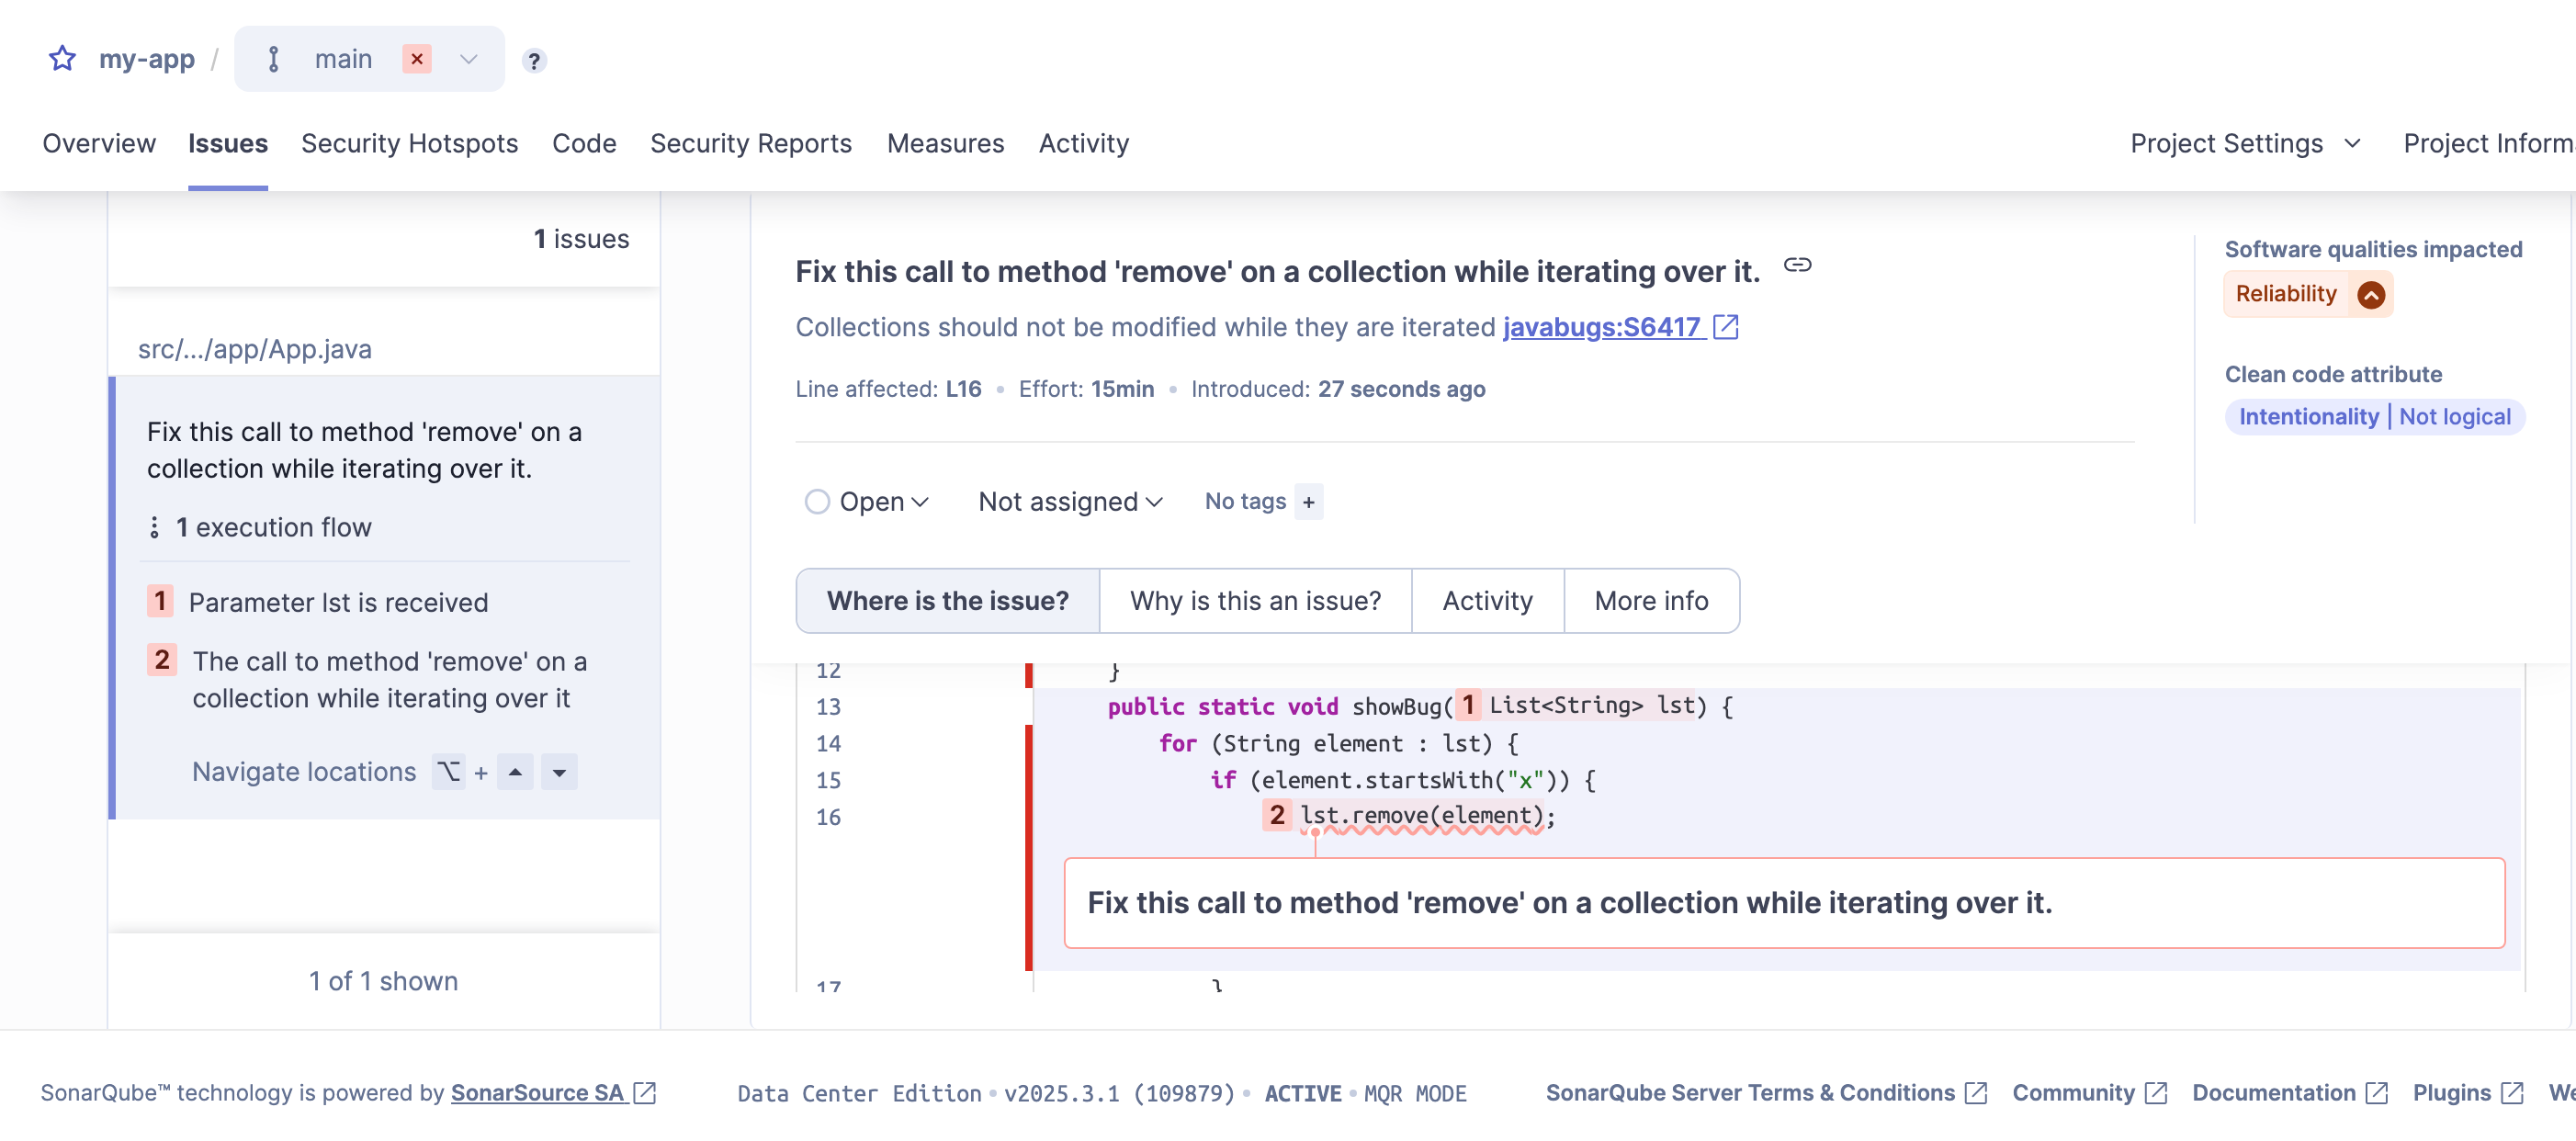The image size is (2576, 1141).
Task: Switch to the Security Hotspots tab
Action: 409,143
